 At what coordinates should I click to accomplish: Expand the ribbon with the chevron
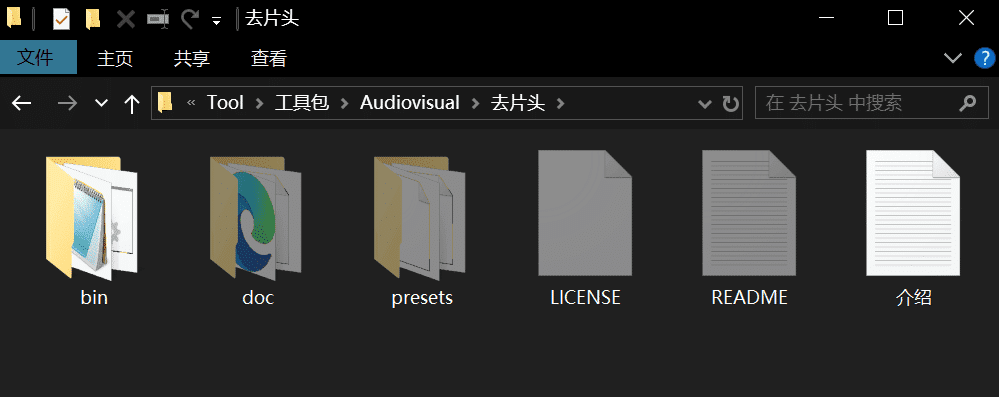pos(952,59)
